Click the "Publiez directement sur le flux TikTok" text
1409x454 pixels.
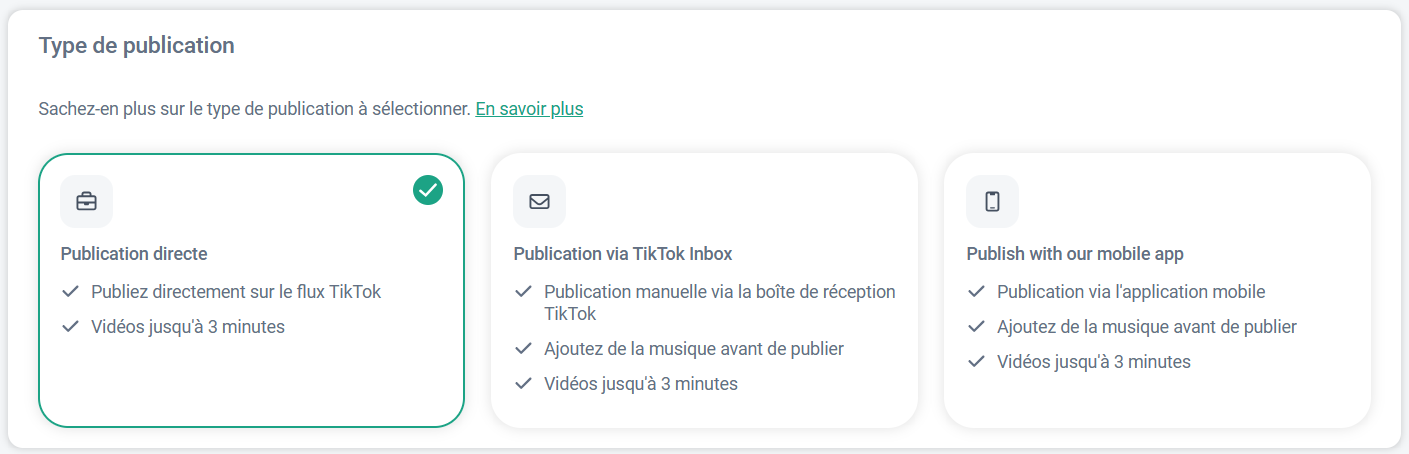click(236, 292)
